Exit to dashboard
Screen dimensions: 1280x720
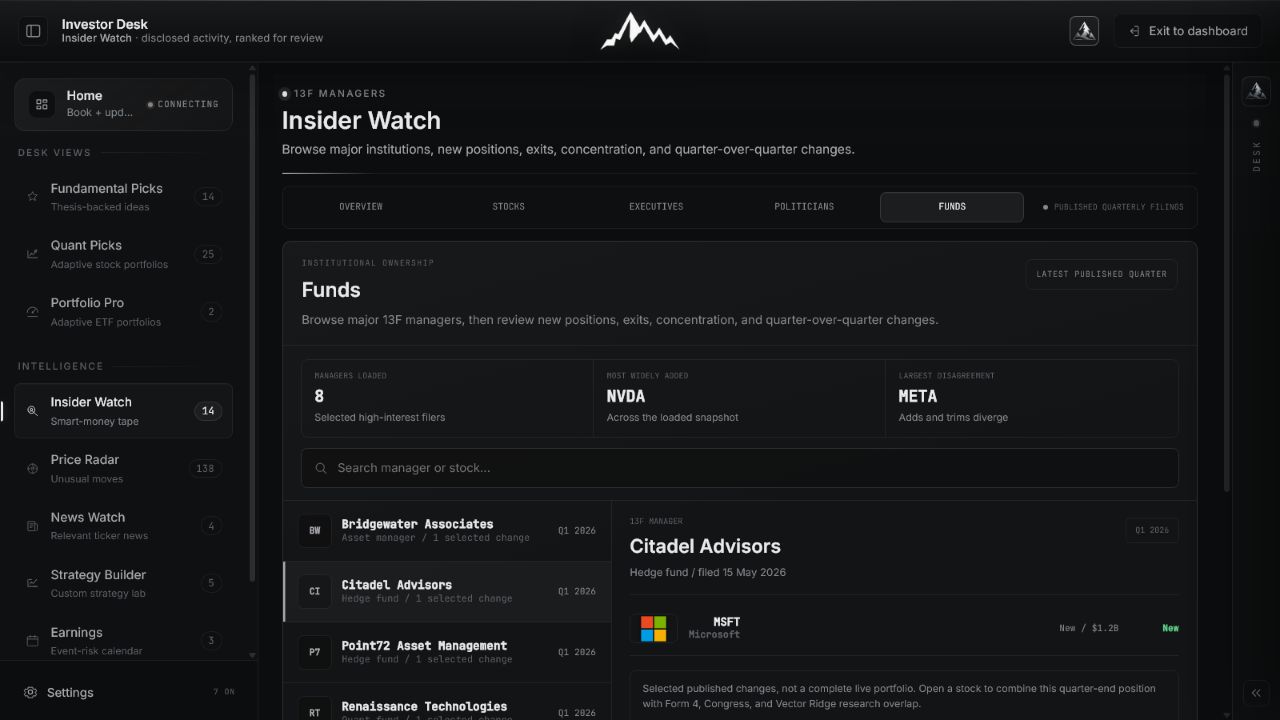pos(1188,31)
